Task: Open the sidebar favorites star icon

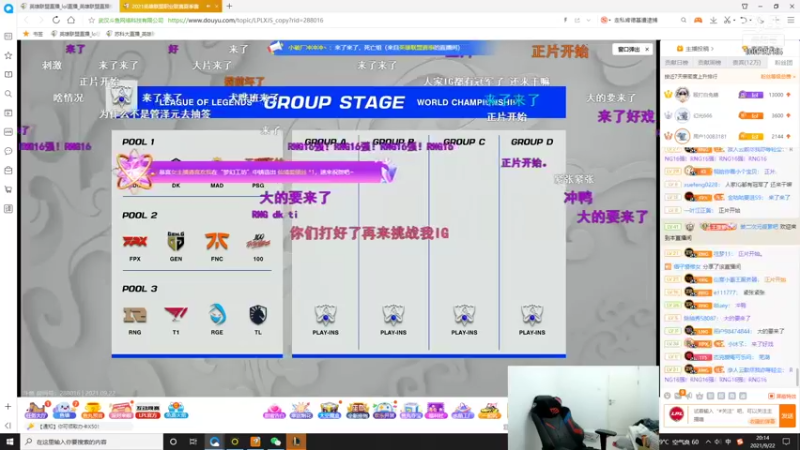Action: click(x=8, y=55)
